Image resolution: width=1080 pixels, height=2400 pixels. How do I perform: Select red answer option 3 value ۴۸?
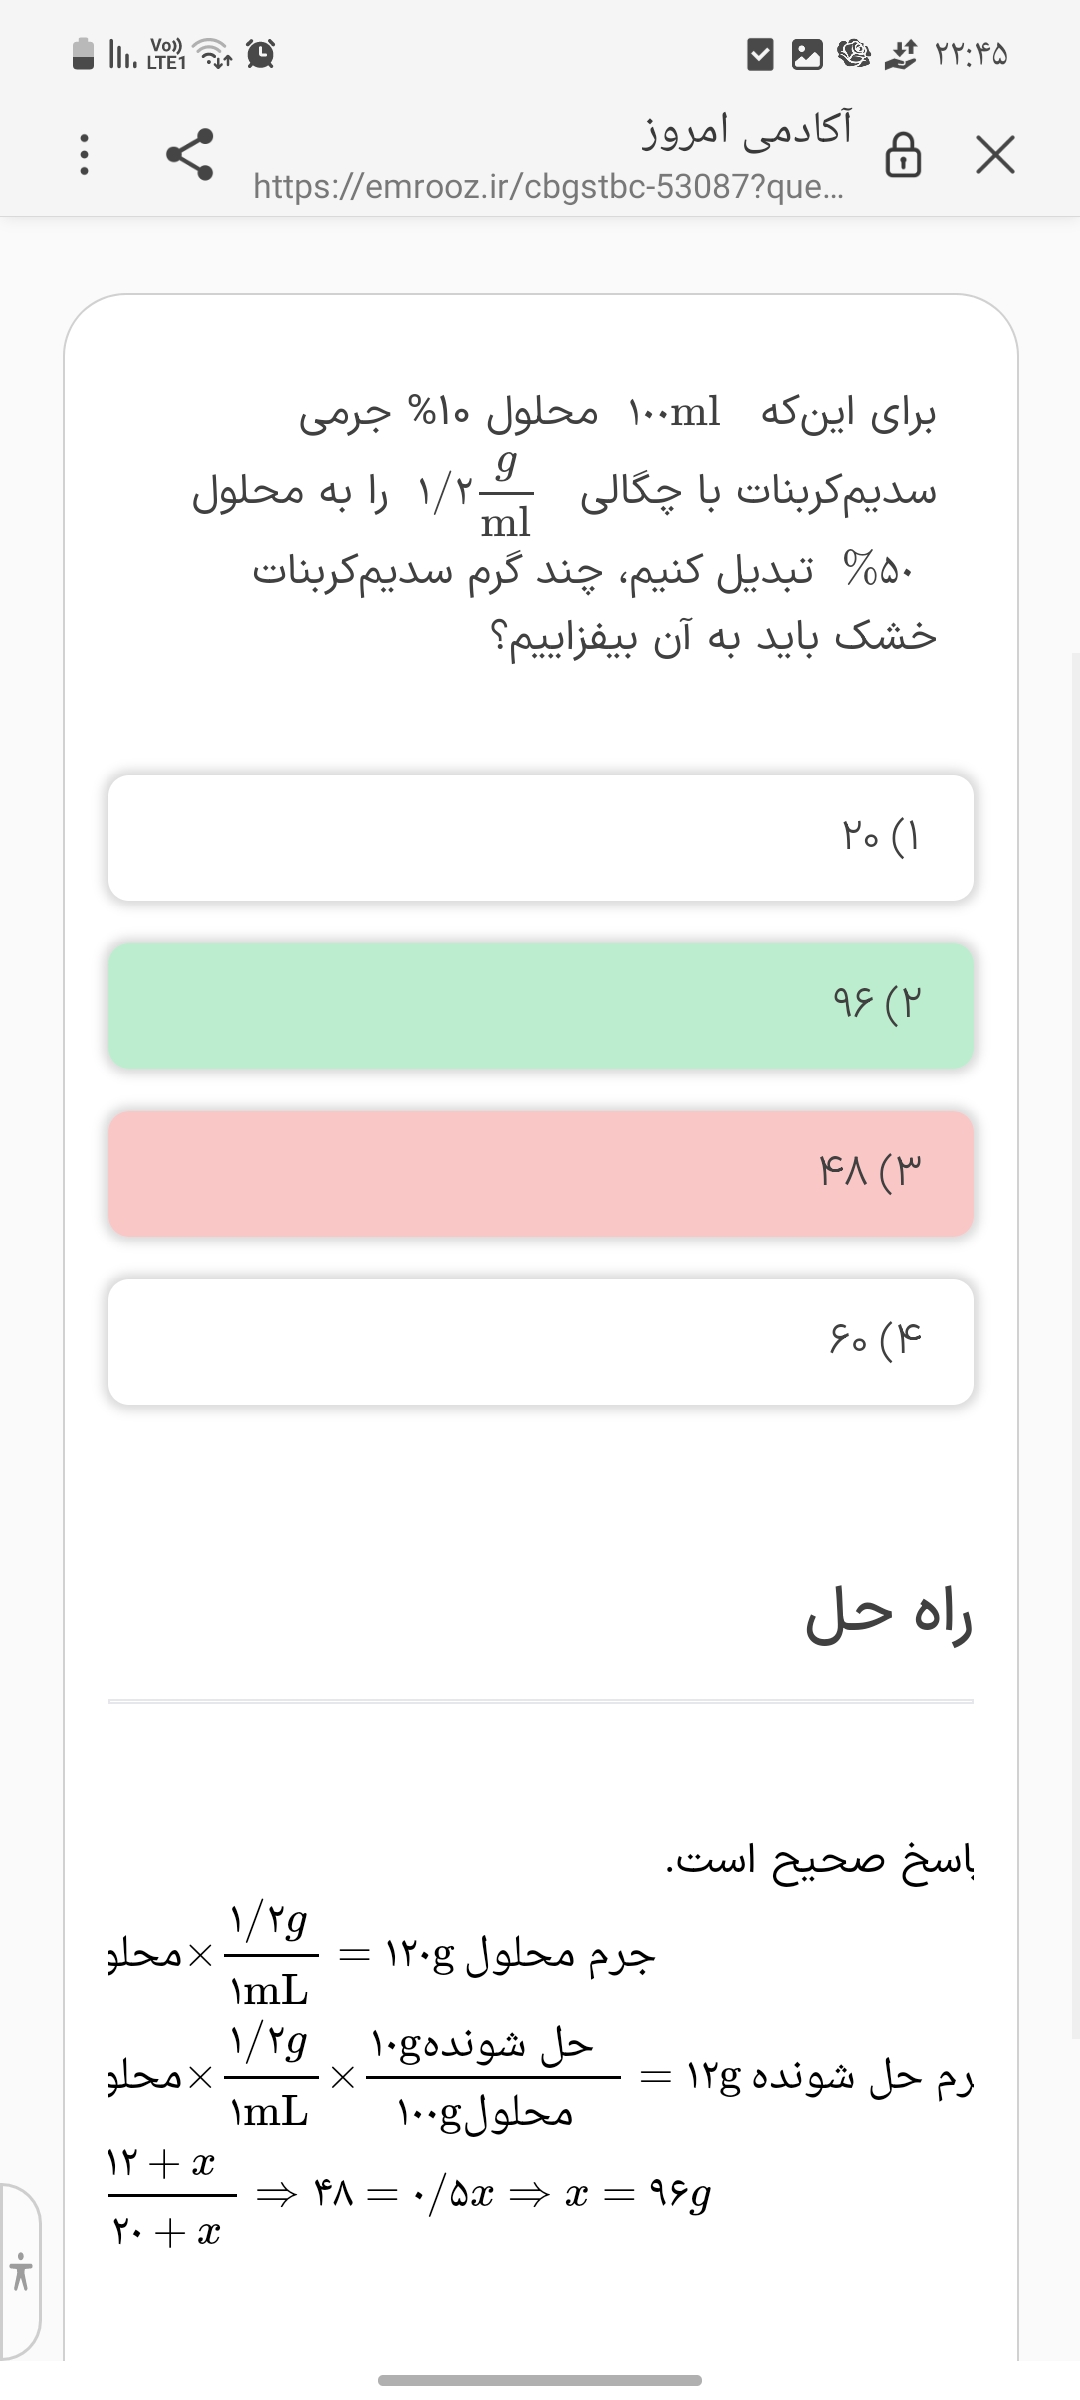click(541, 1173)
